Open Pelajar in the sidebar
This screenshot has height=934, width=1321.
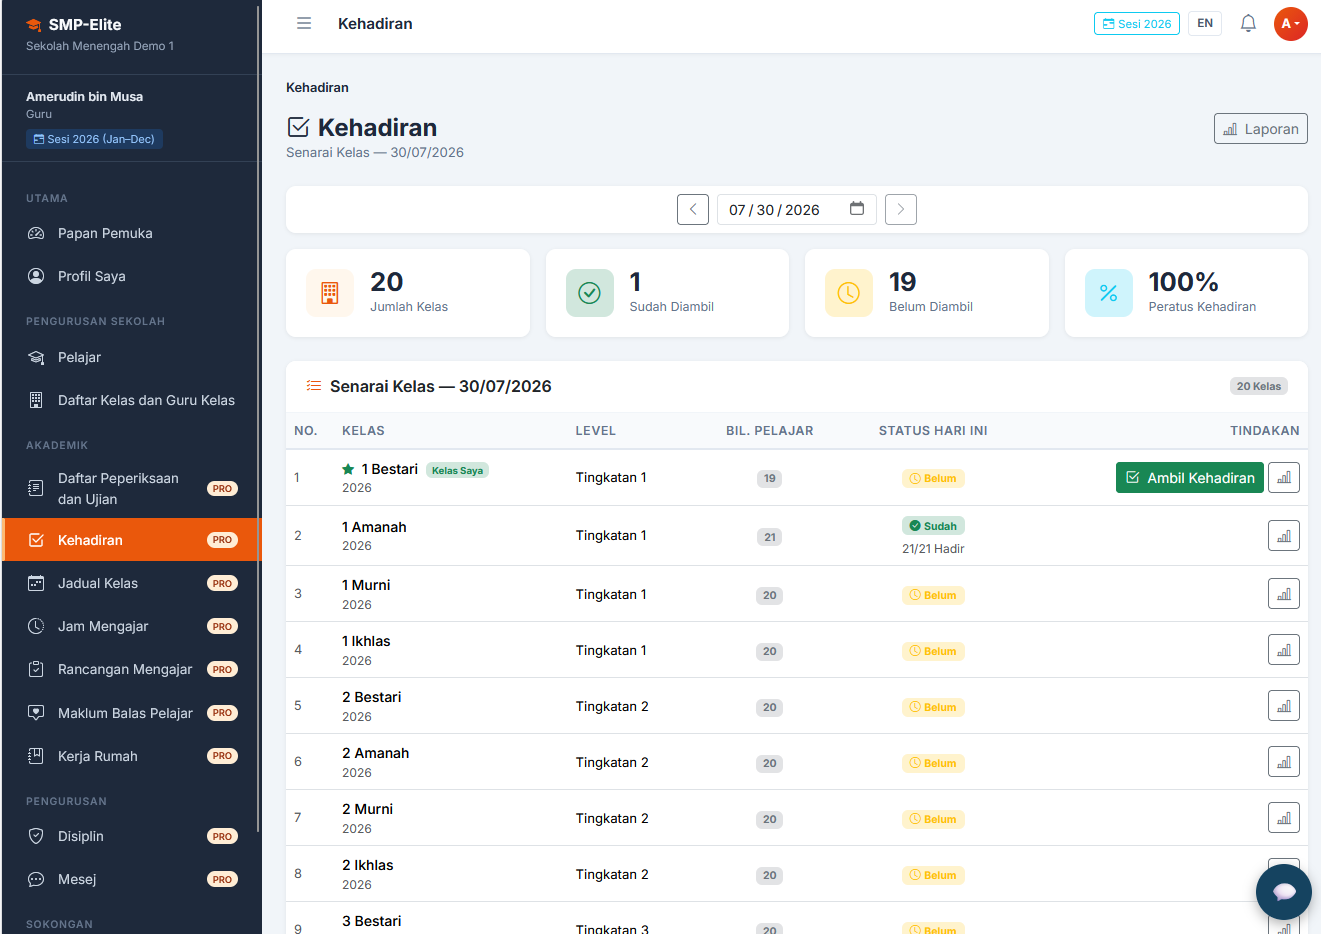tap(130, 357)
